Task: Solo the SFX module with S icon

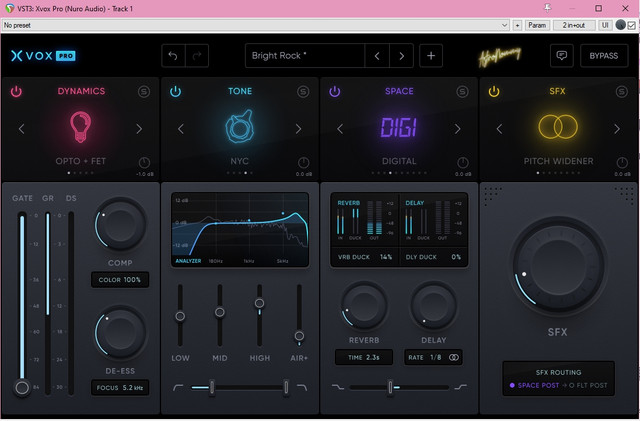Action: (x=622, y=91)
